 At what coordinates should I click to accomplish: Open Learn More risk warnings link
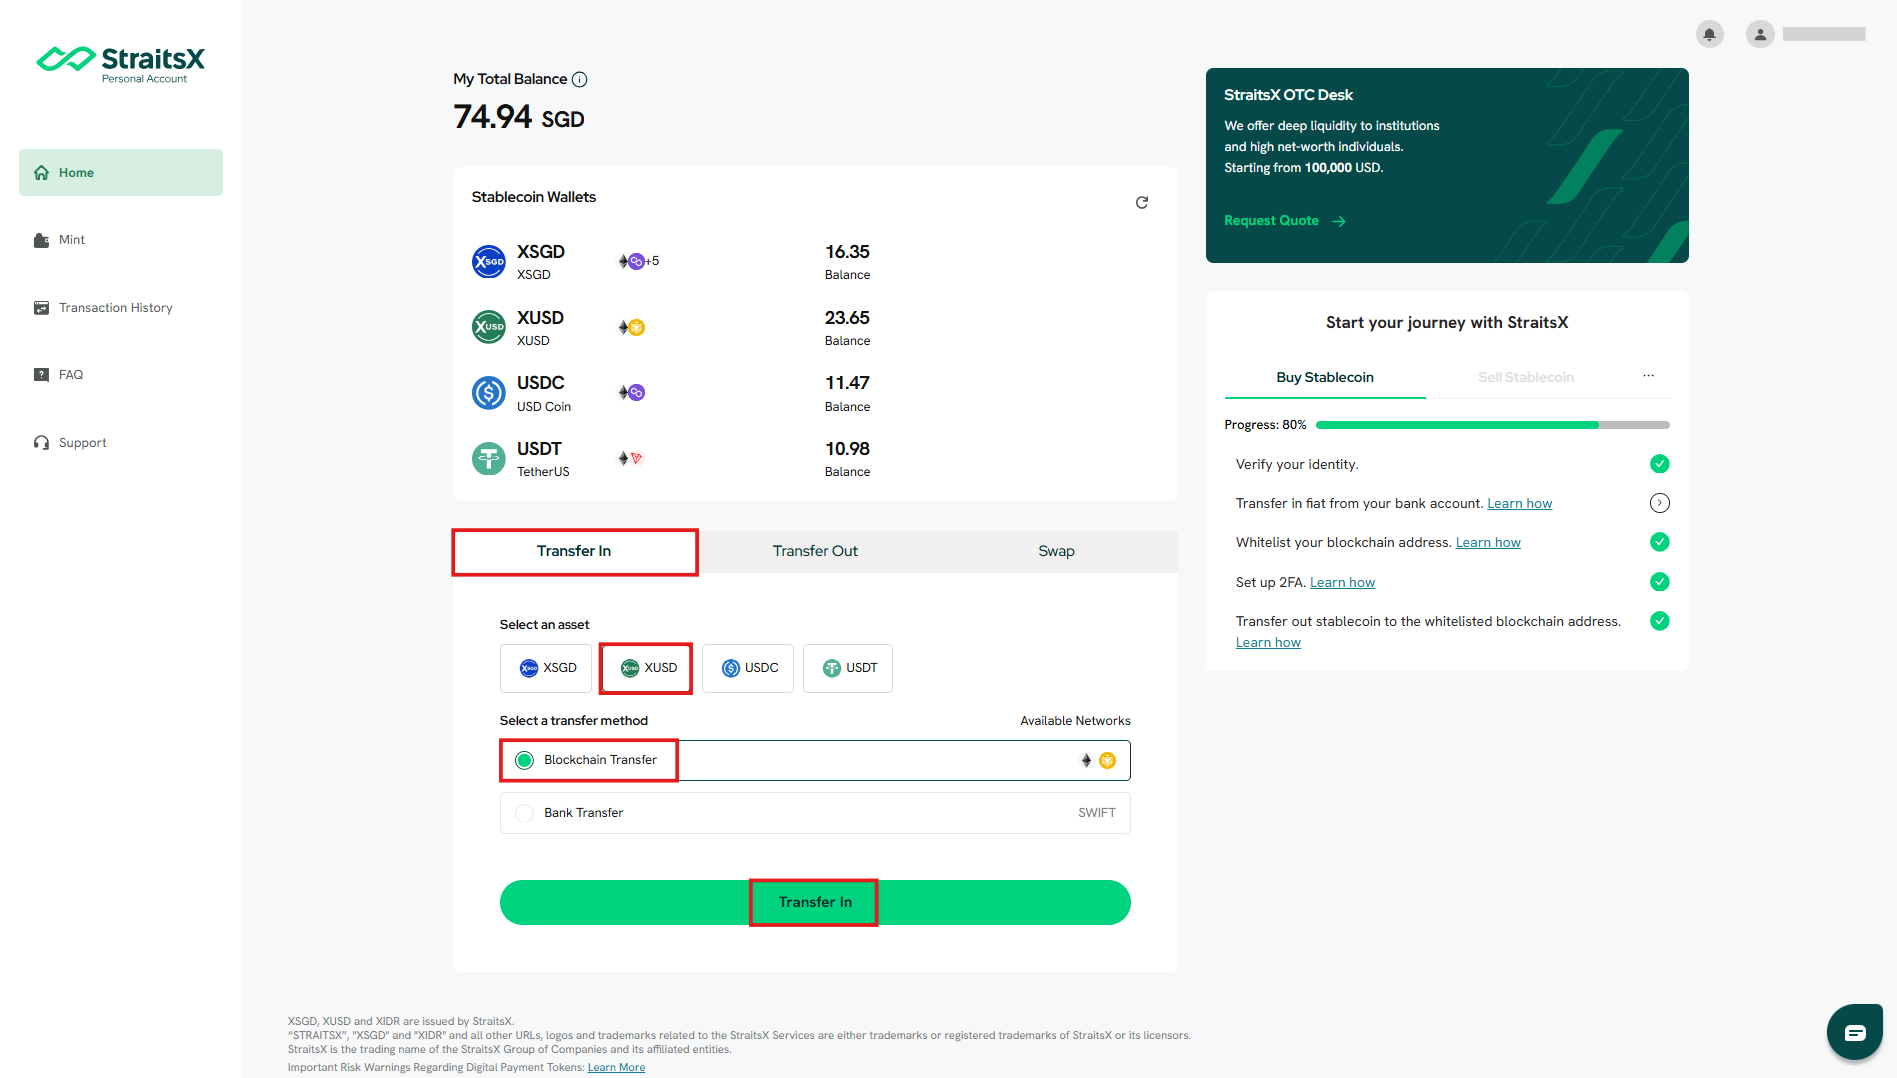pos(616,1068)
